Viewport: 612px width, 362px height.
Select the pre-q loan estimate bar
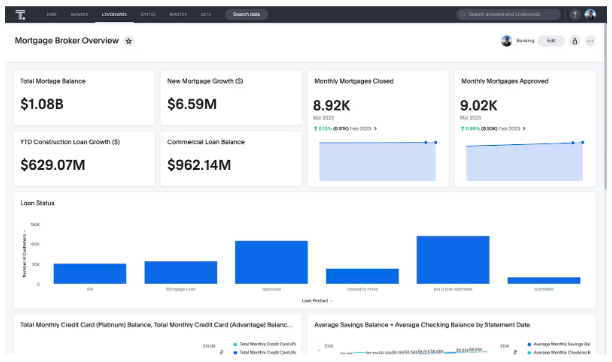(x=453, y=260)
